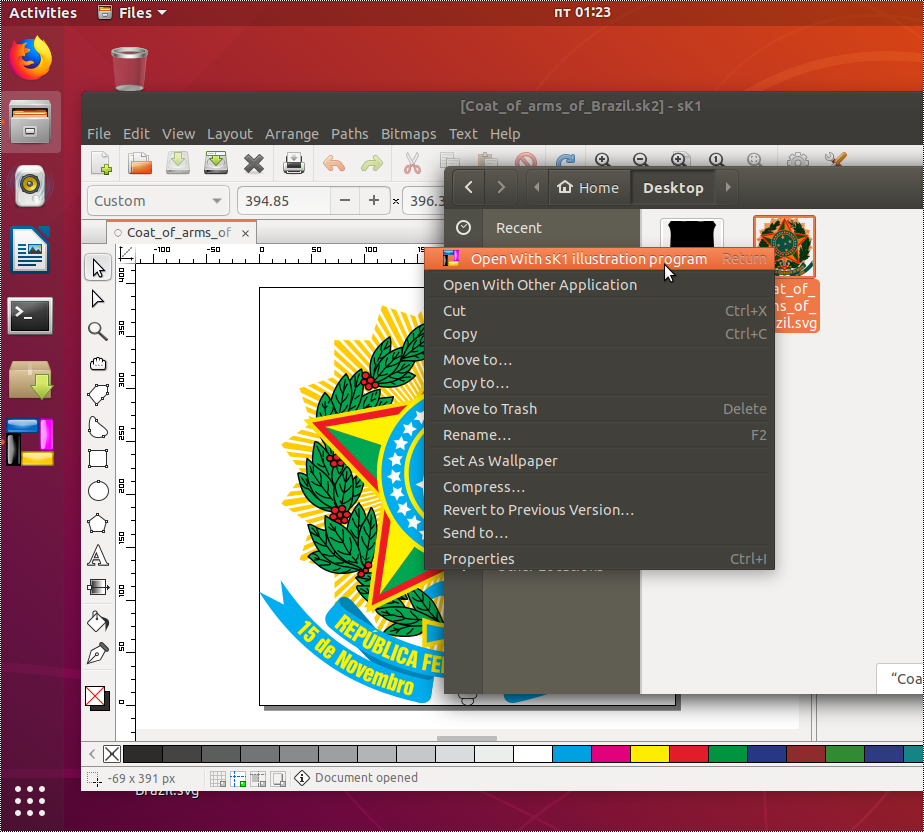Image resolution: width=924 pixels, height=832 pixels.
Task: Pick the yellow palette color swatch
Action: tap(649, 754)
